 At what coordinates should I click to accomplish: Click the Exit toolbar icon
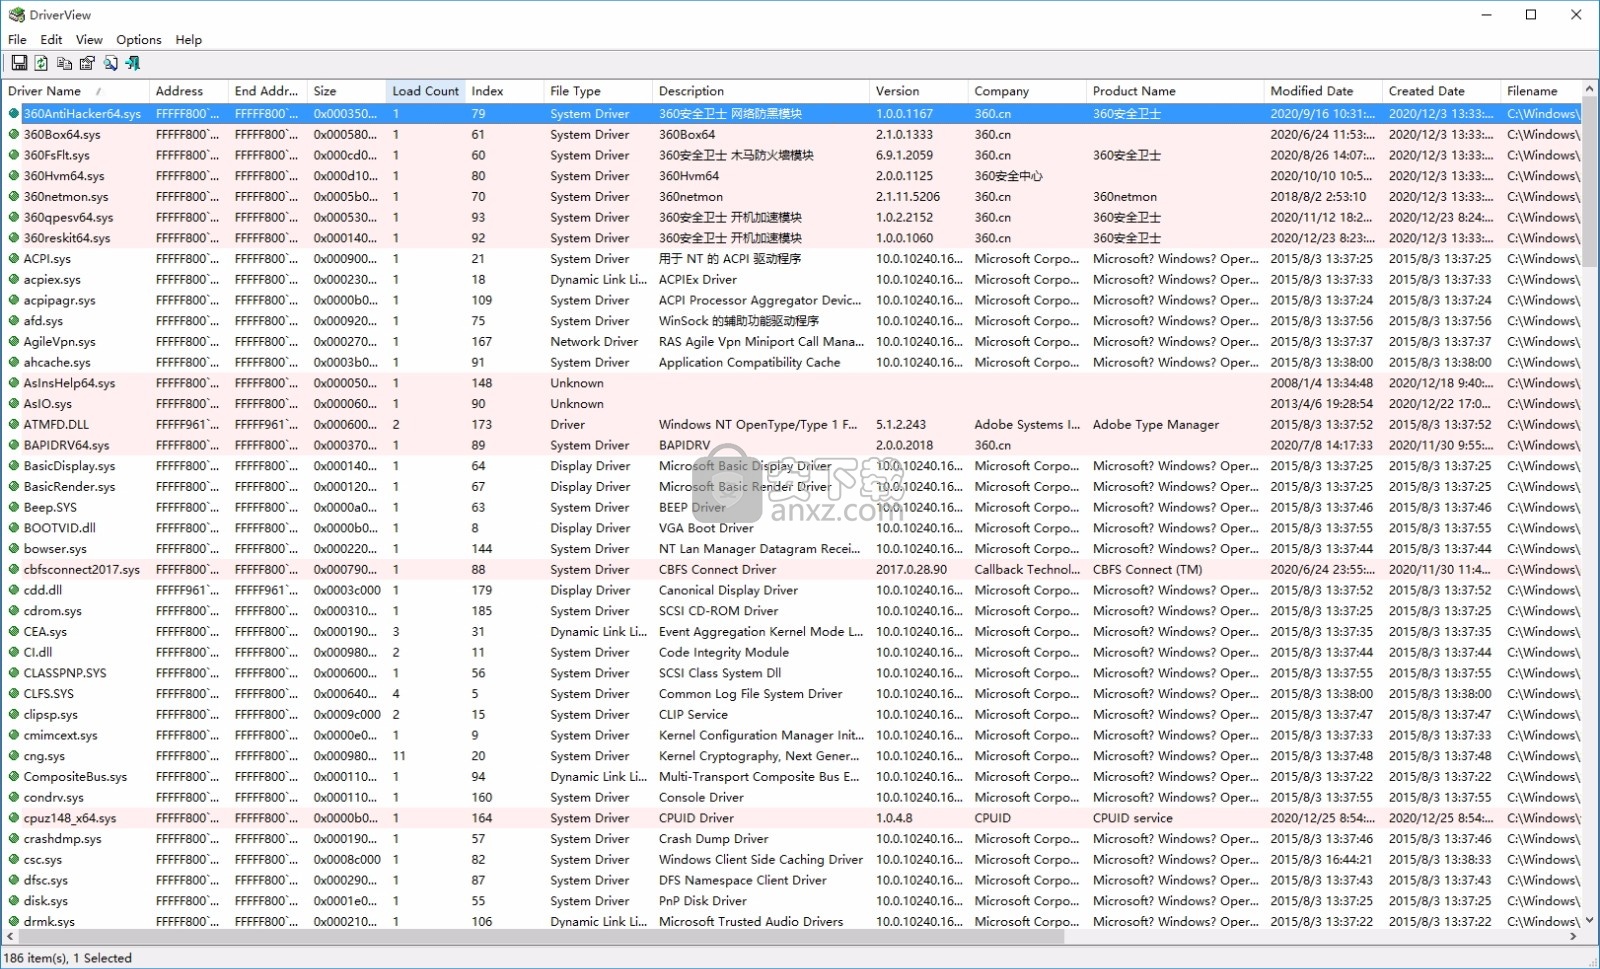133,63
